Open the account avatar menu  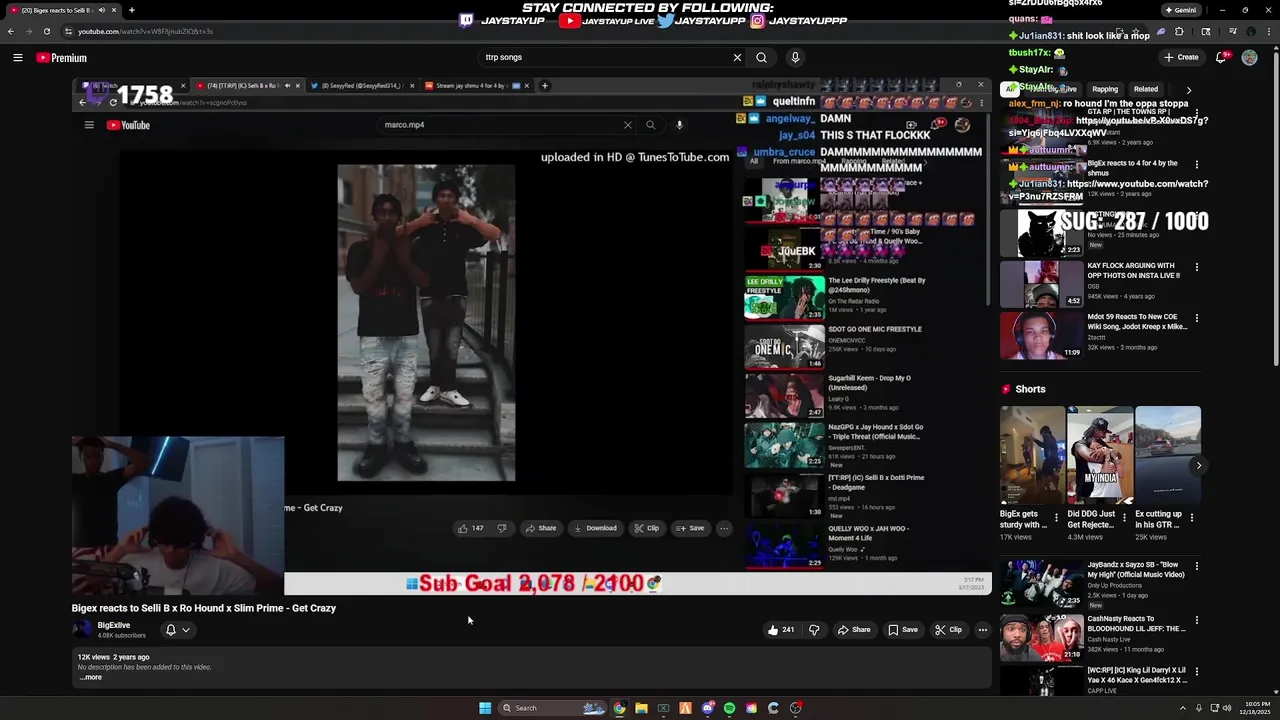[x=1249, y=58]
